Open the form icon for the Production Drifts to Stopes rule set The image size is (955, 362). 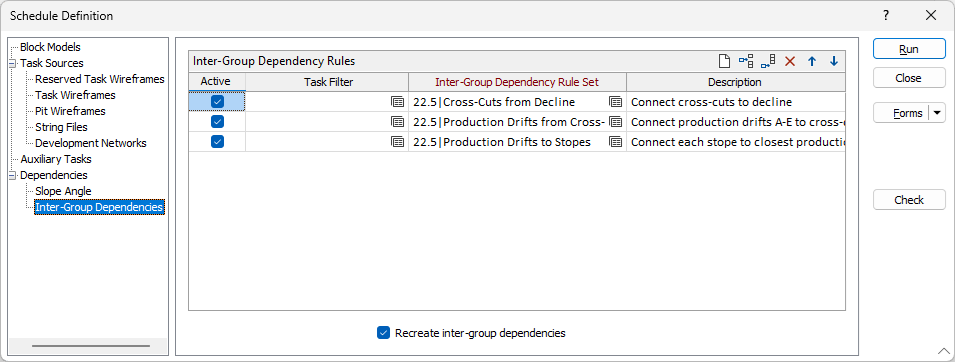(616, 142)
